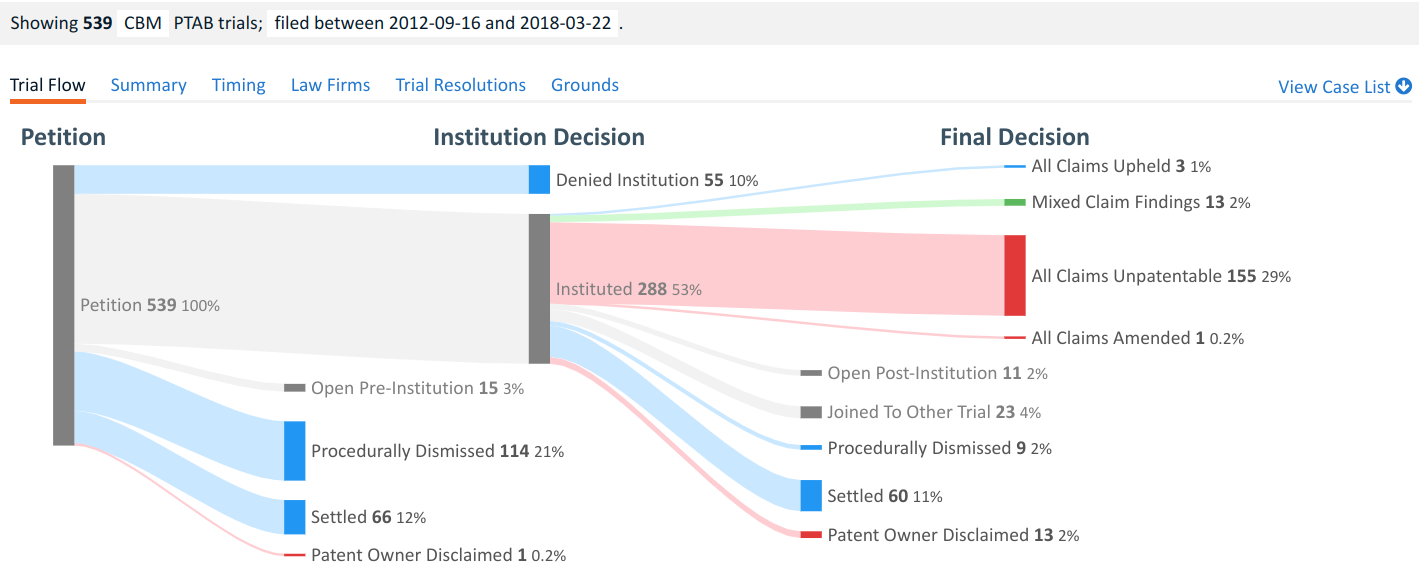
Task: Click the red All Claims Unpatentable node
Action: (1015, 275)
